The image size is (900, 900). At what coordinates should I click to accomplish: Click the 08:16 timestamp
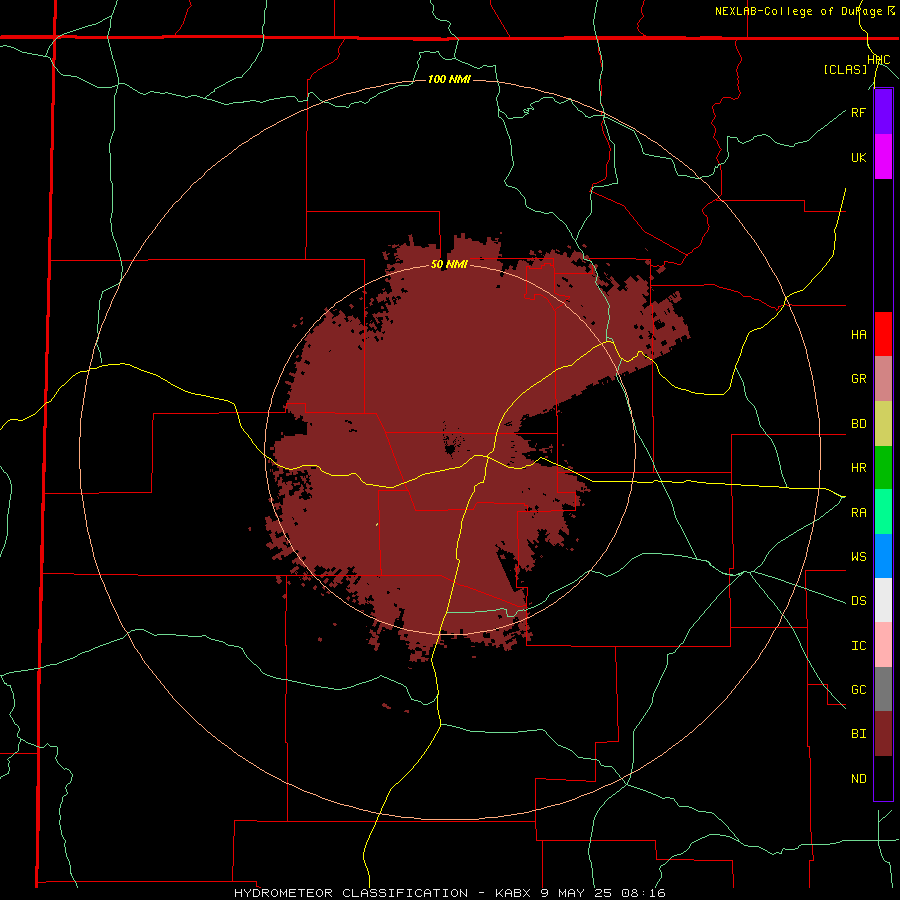click(643, 893)
